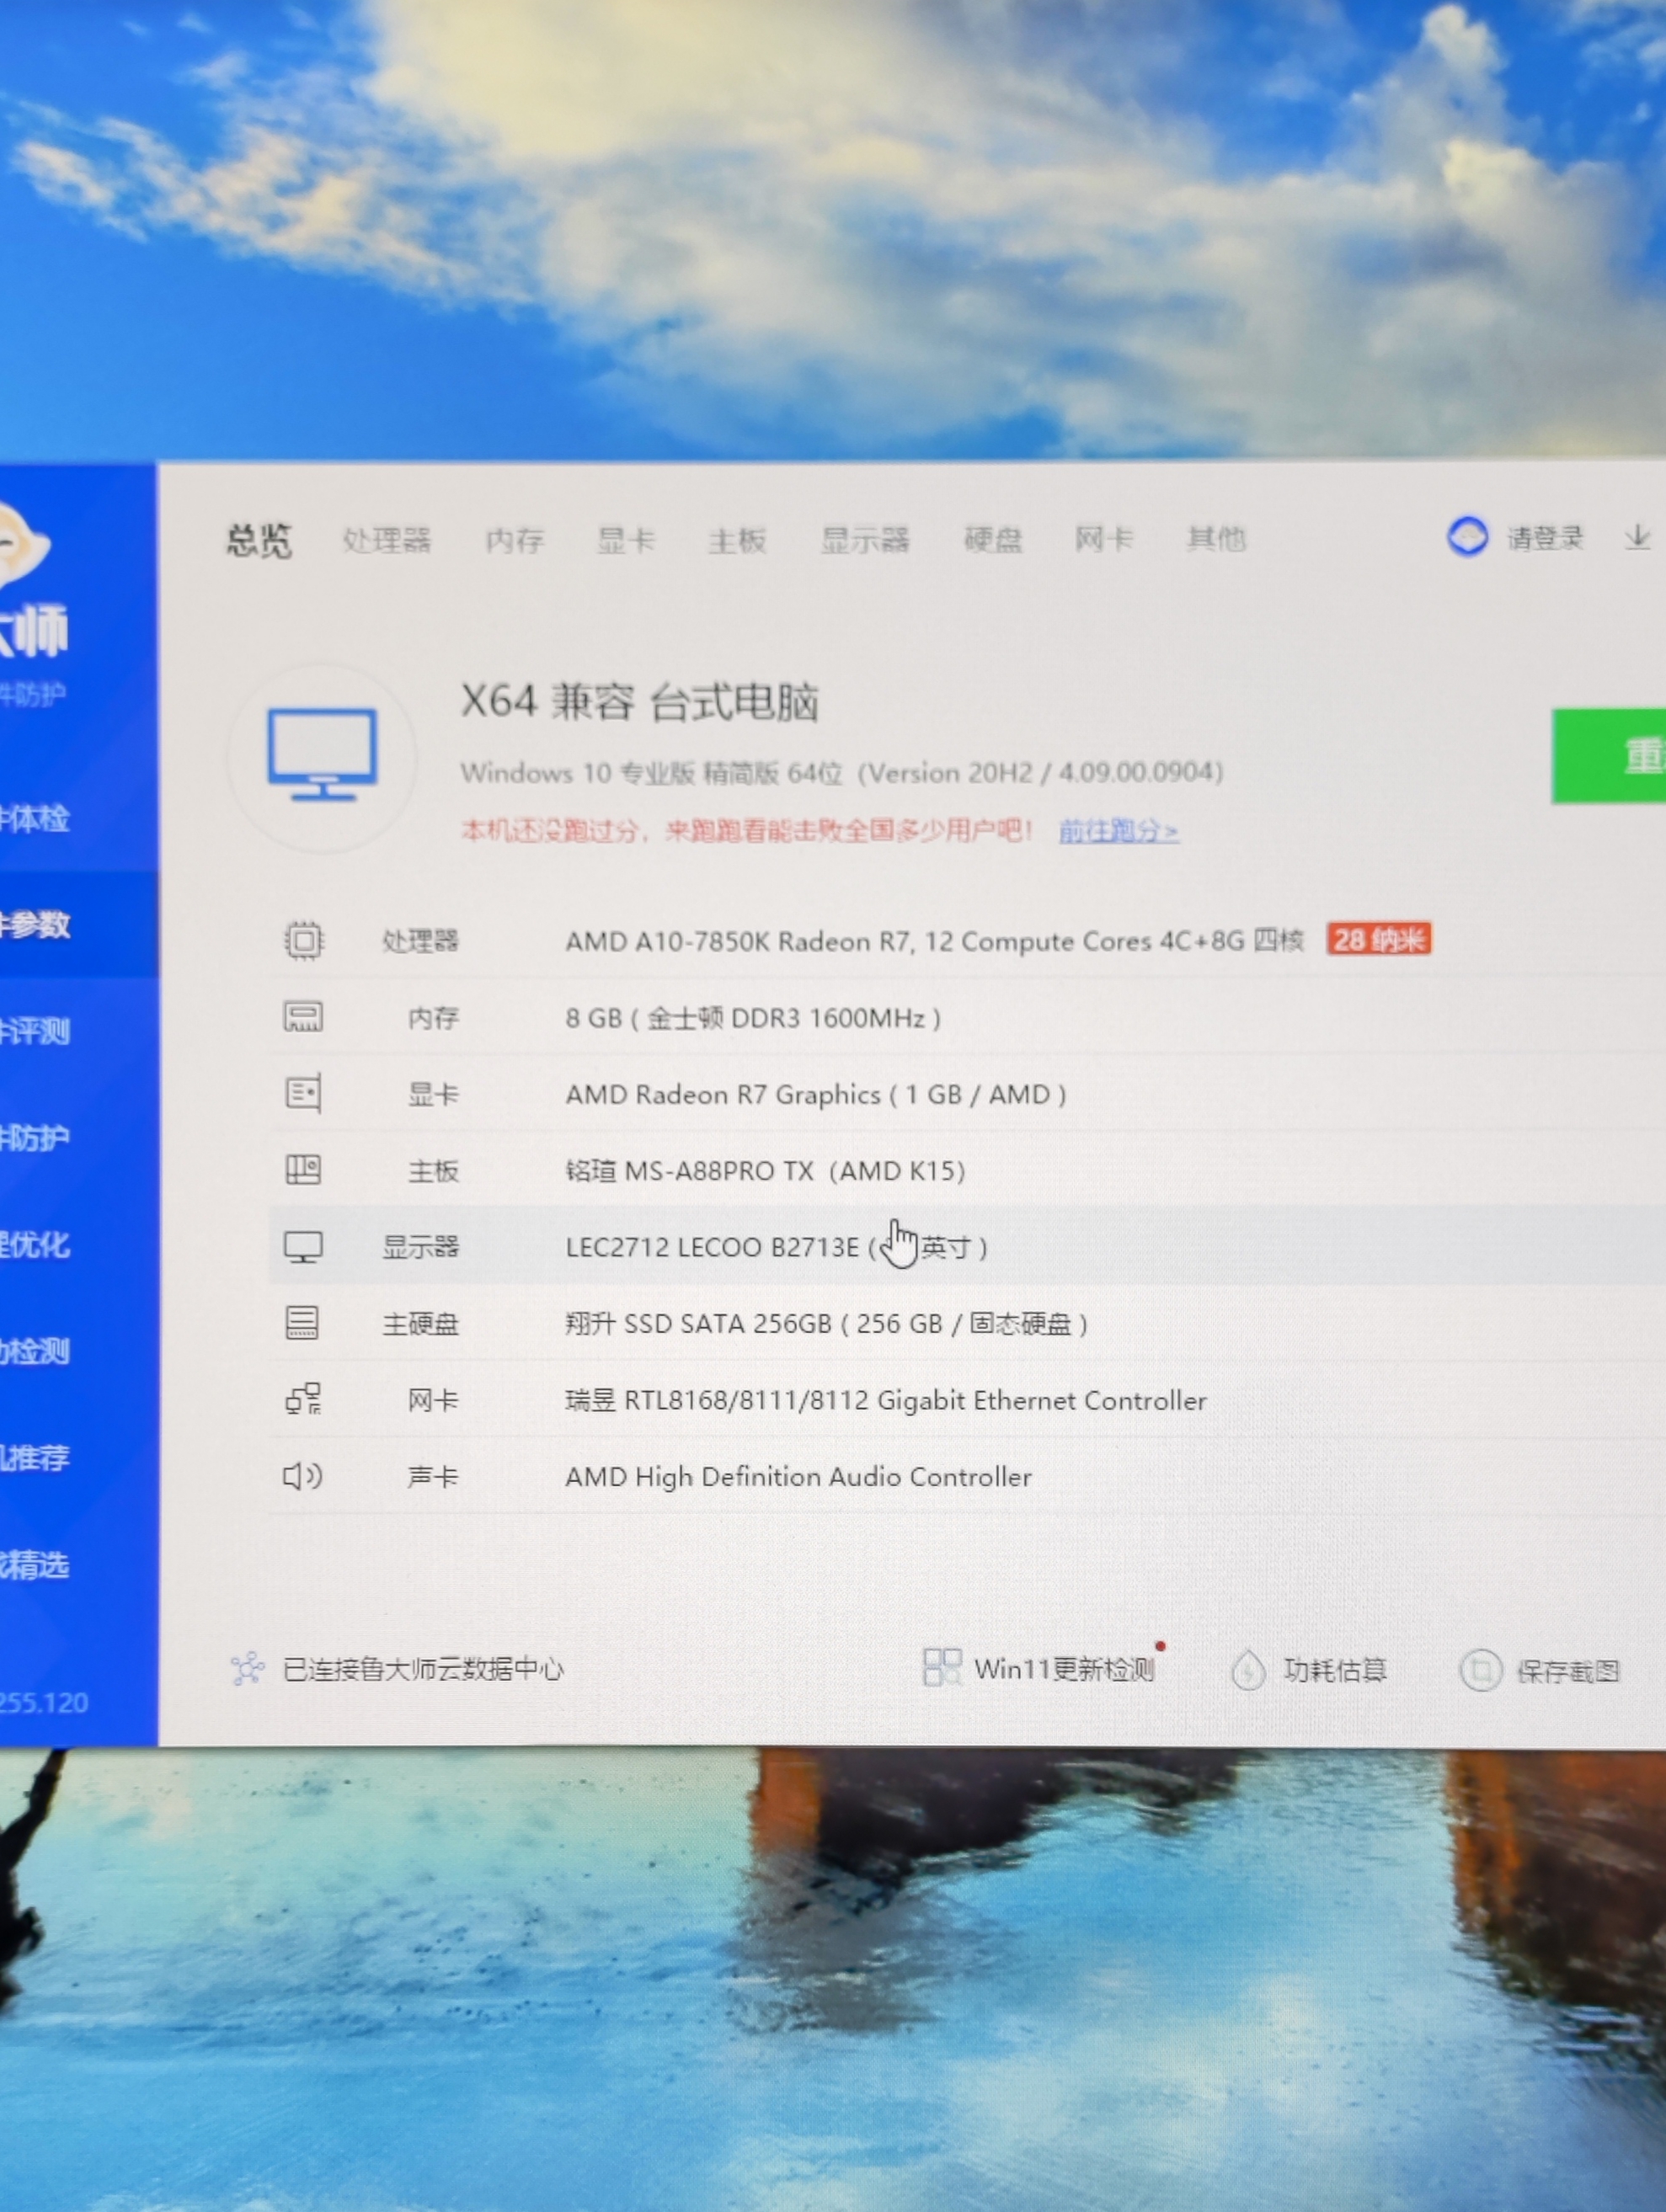
Task: Click the desktop computer monitor icon
Action: click(322, 755)
